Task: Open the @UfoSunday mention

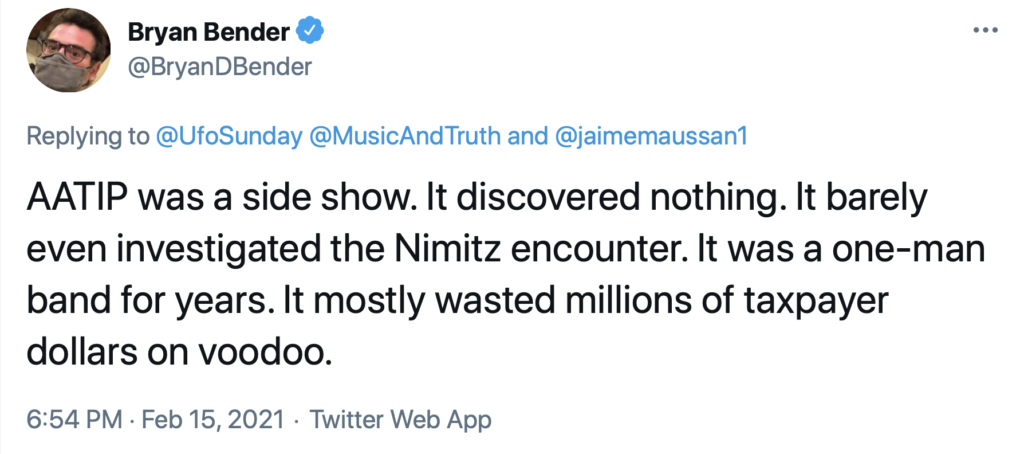Action: pos(229,137)
